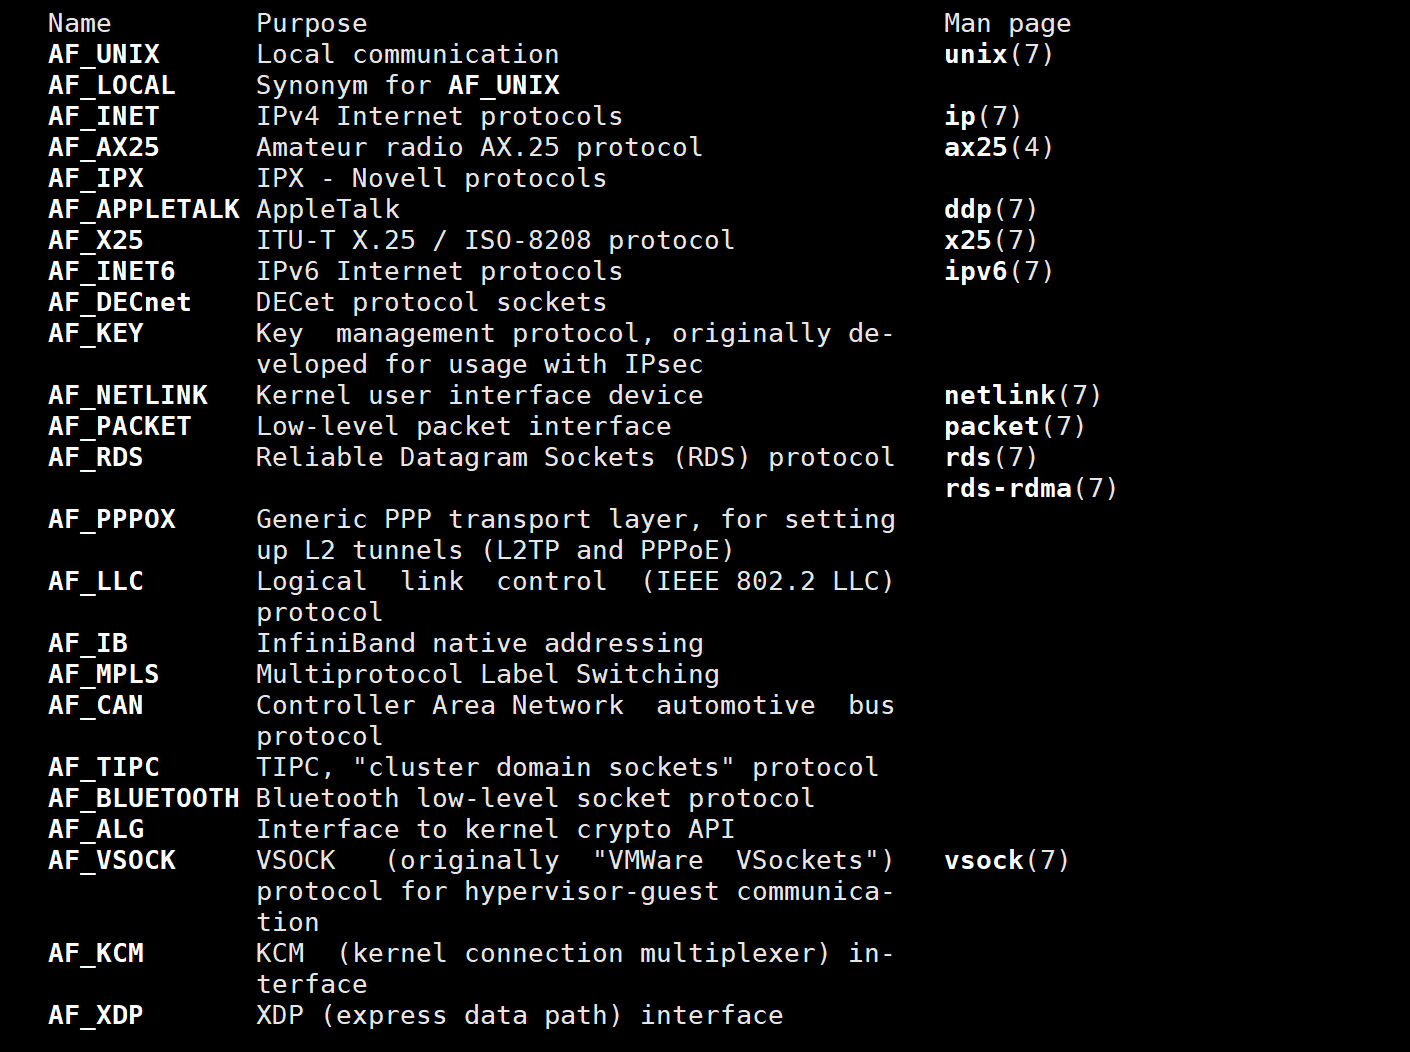Click the ipv6(7) man page reference
This screenshot has width=1410, height=1052.
999,271
